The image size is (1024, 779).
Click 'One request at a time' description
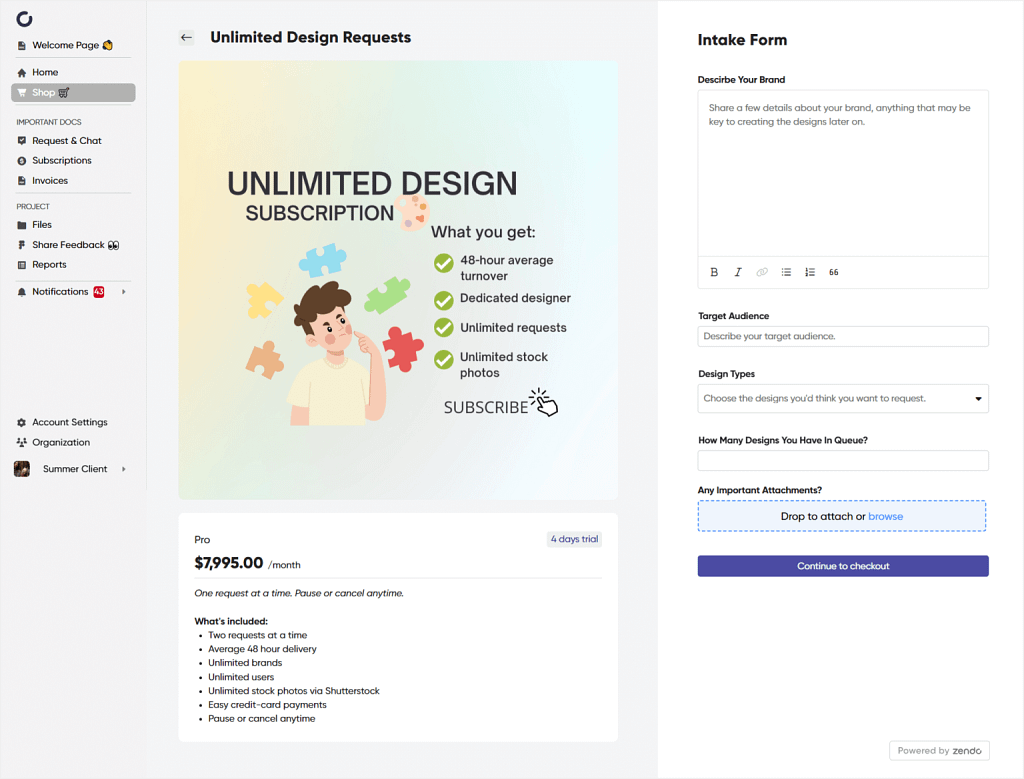pos(298,593)
